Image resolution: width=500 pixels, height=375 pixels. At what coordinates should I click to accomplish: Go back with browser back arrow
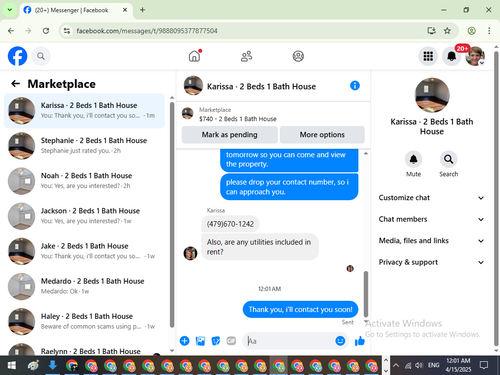point(11,31)
